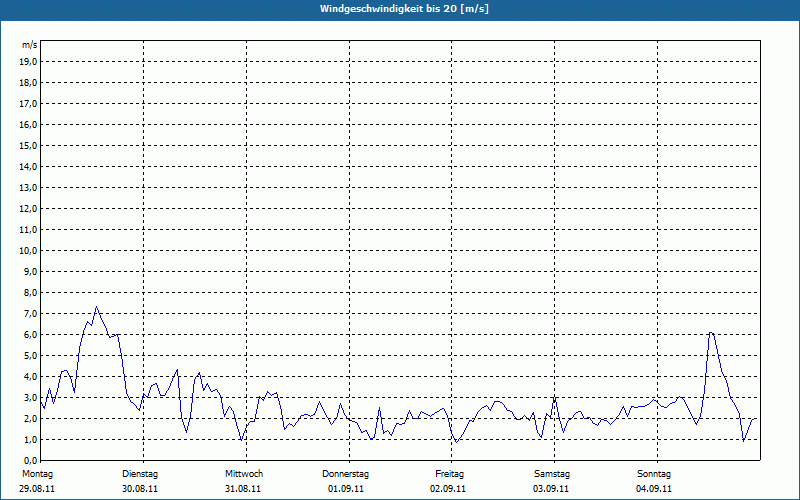Select the 8,0 y-axis label
The height and width of the screenshot is (500, 800).
(x=30, y=292)
